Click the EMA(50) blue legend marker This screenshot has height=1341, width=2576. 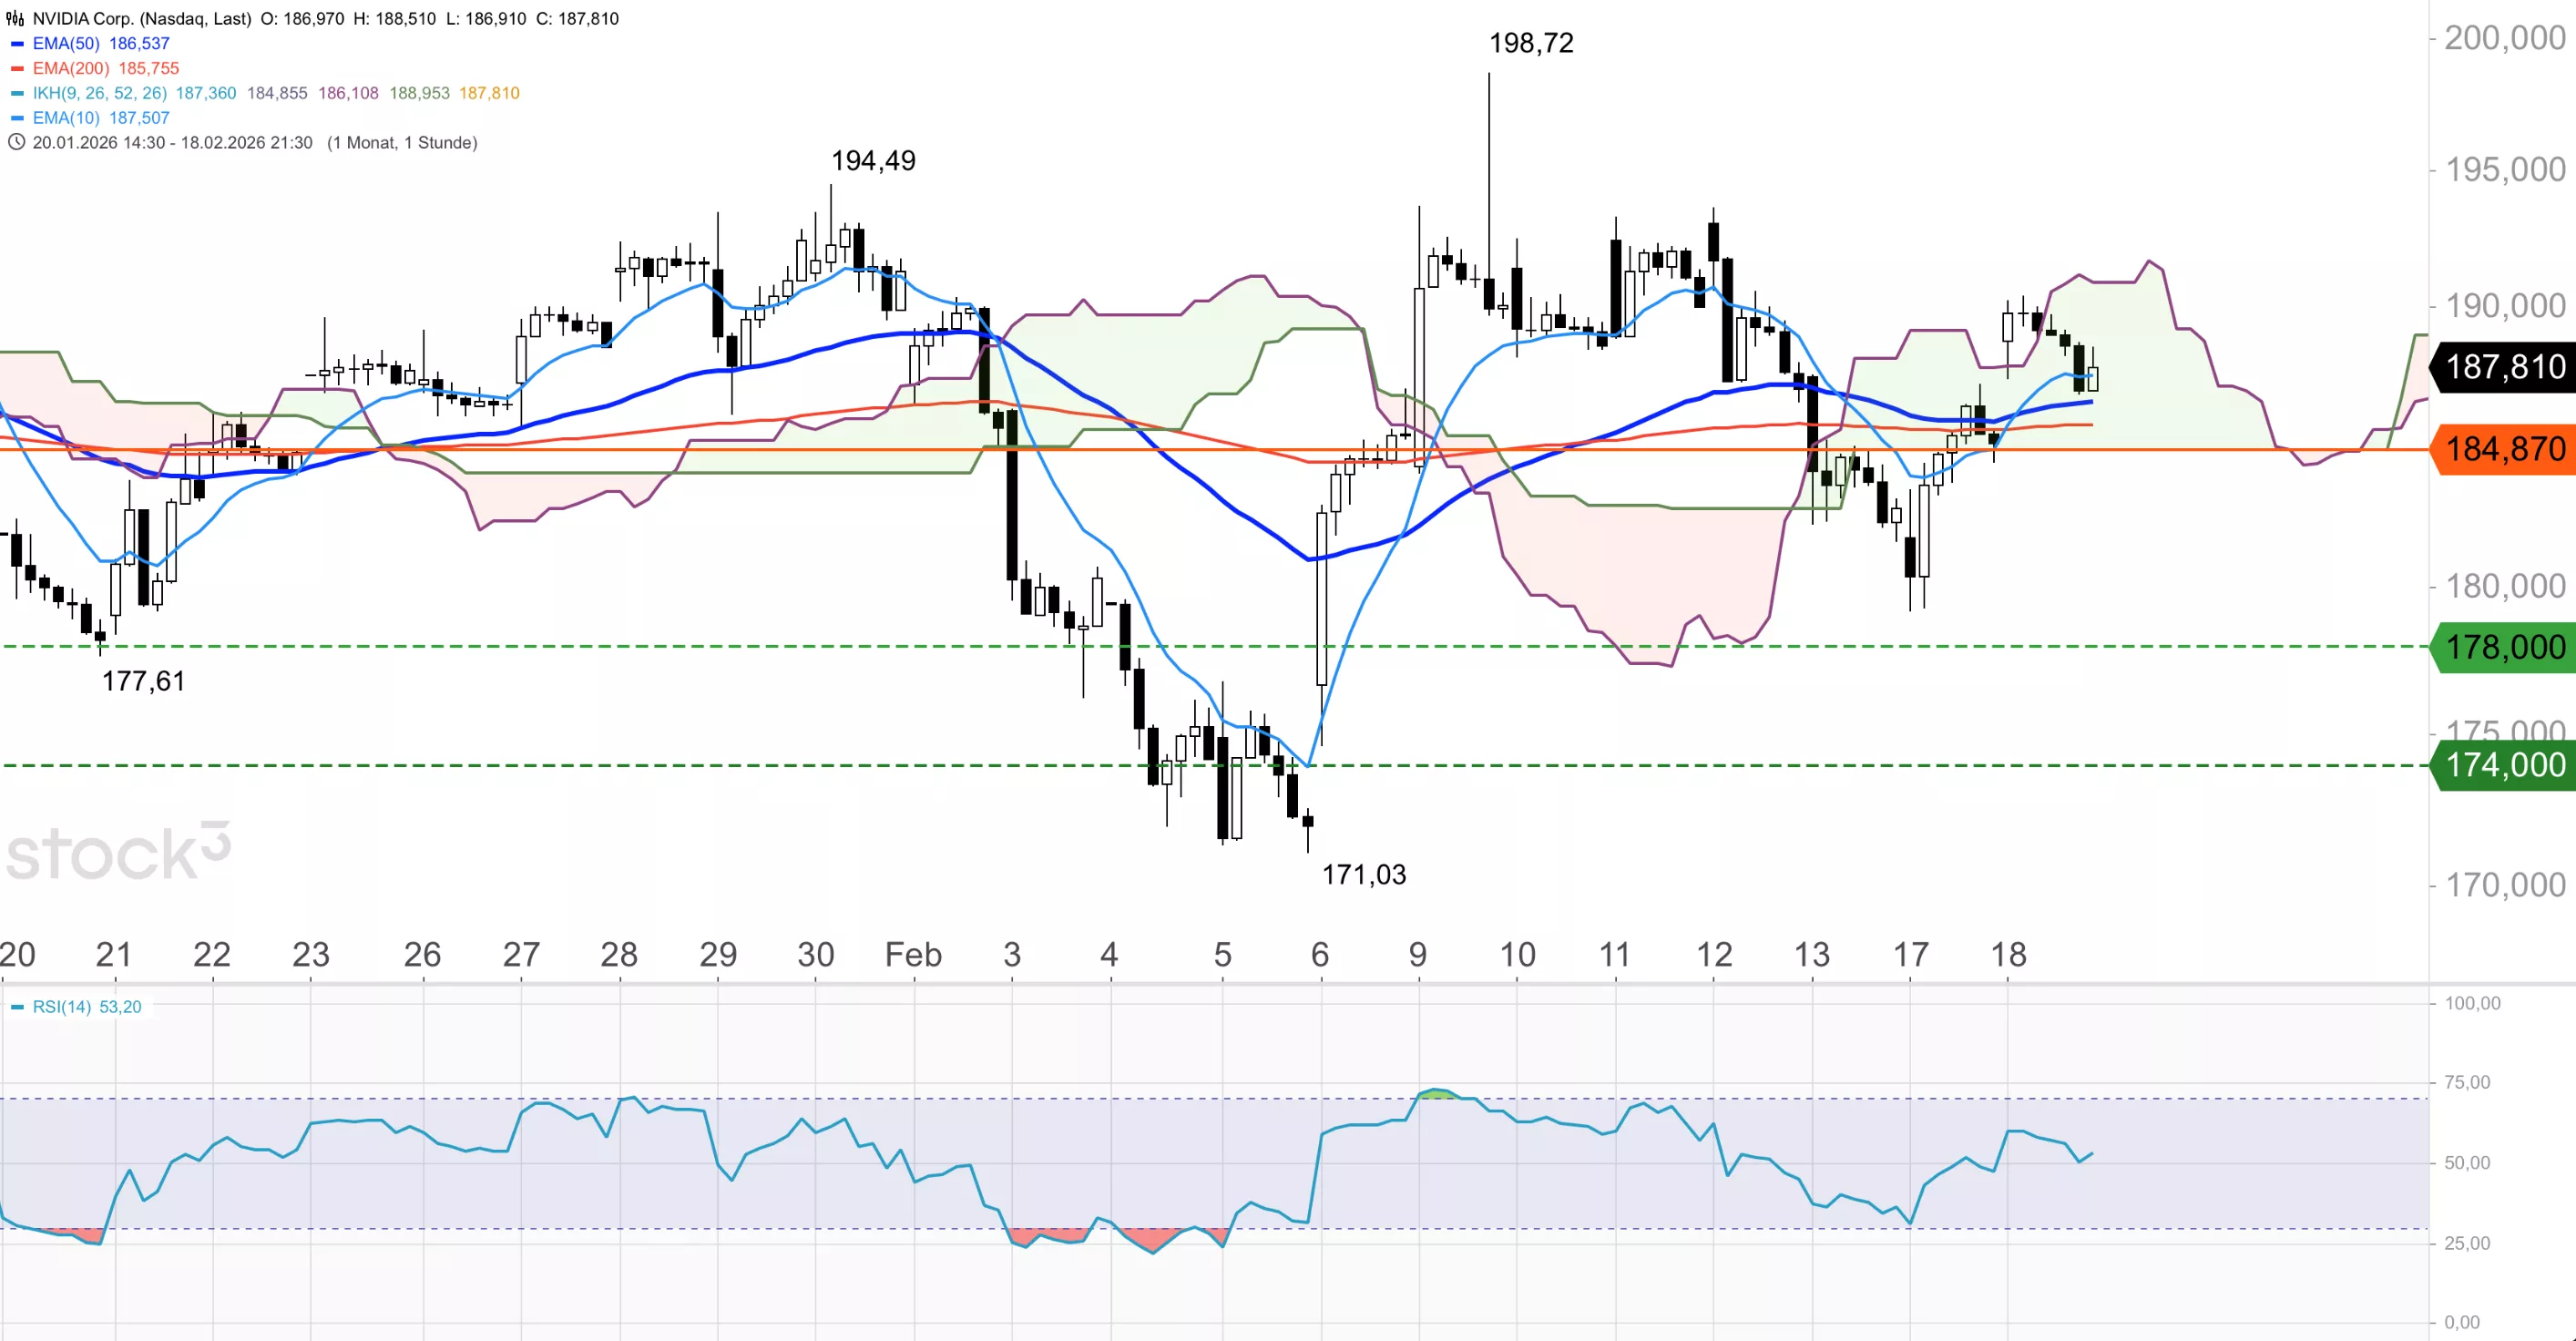[x=17, y=44]
